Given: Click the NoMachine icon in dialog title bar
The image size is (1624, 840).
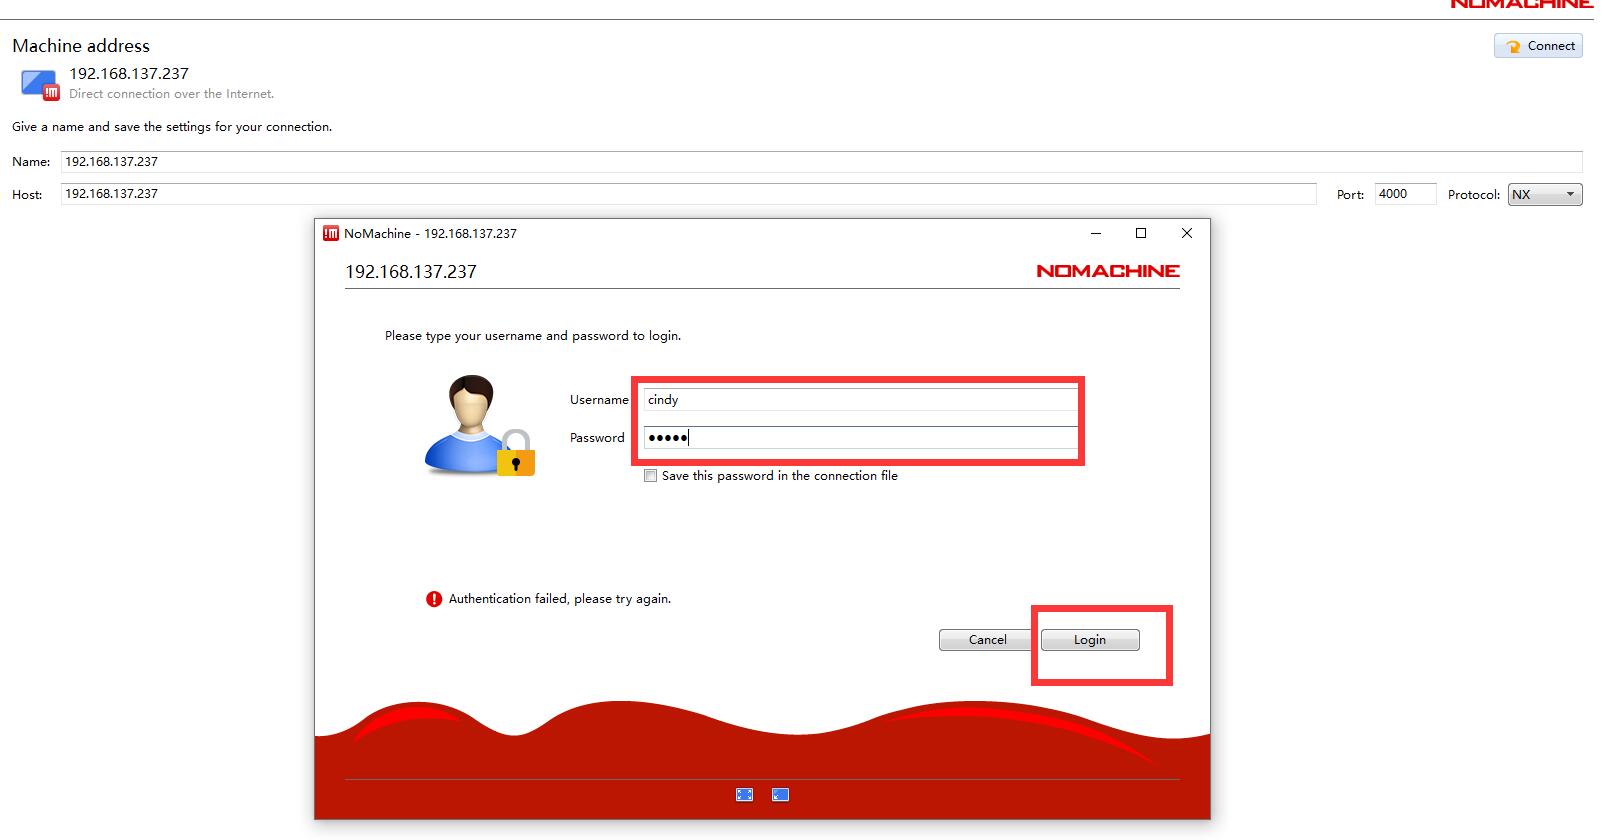Looking at the screenshot, I should (x=331, y=233).
